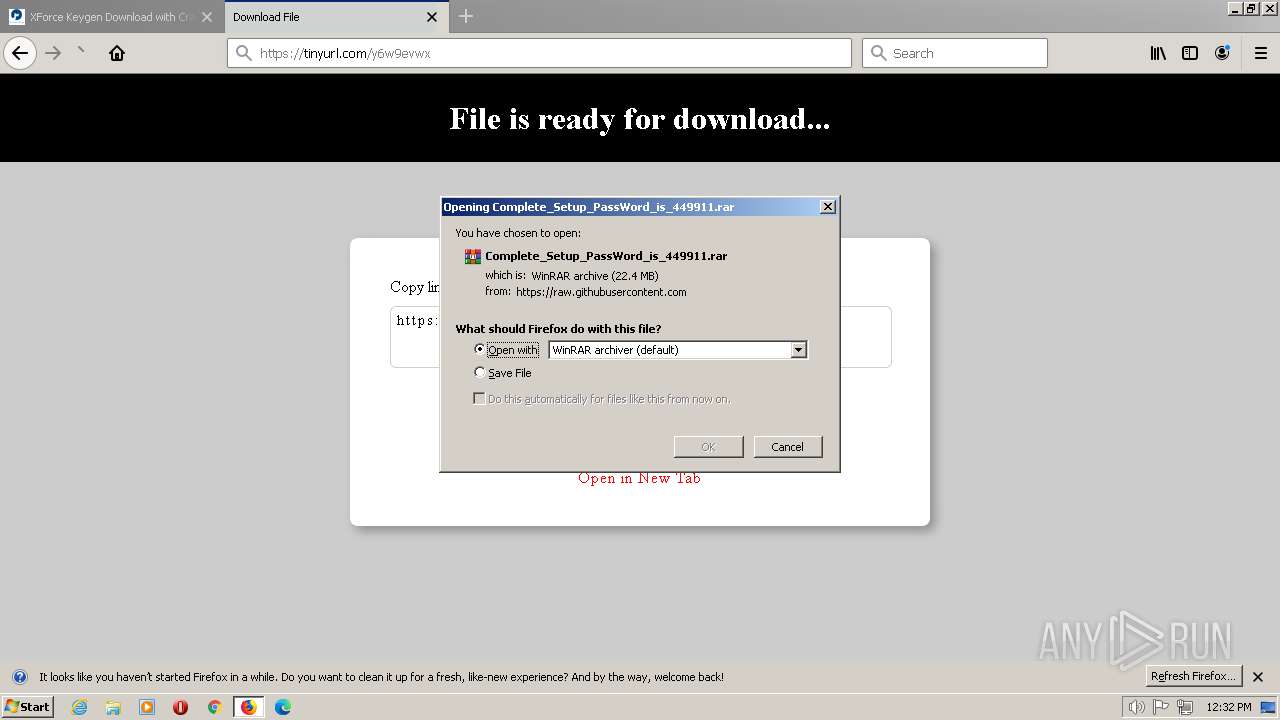
Task: Go back with the Firefox back arrow
Action: pos(20,53)
